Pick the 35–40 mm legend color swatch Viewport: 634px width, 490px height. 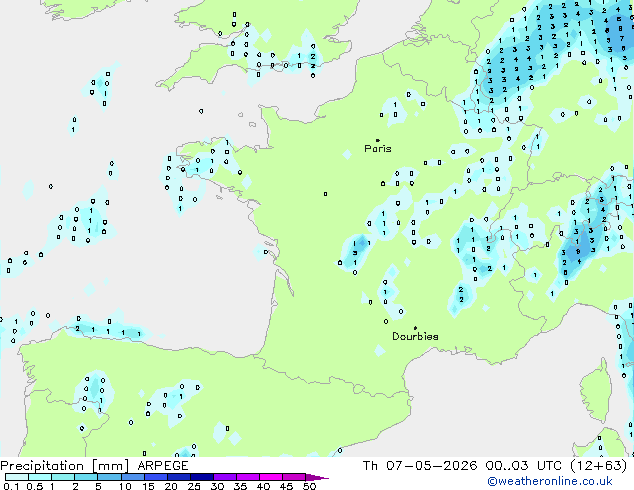click(x=248, y=477)
